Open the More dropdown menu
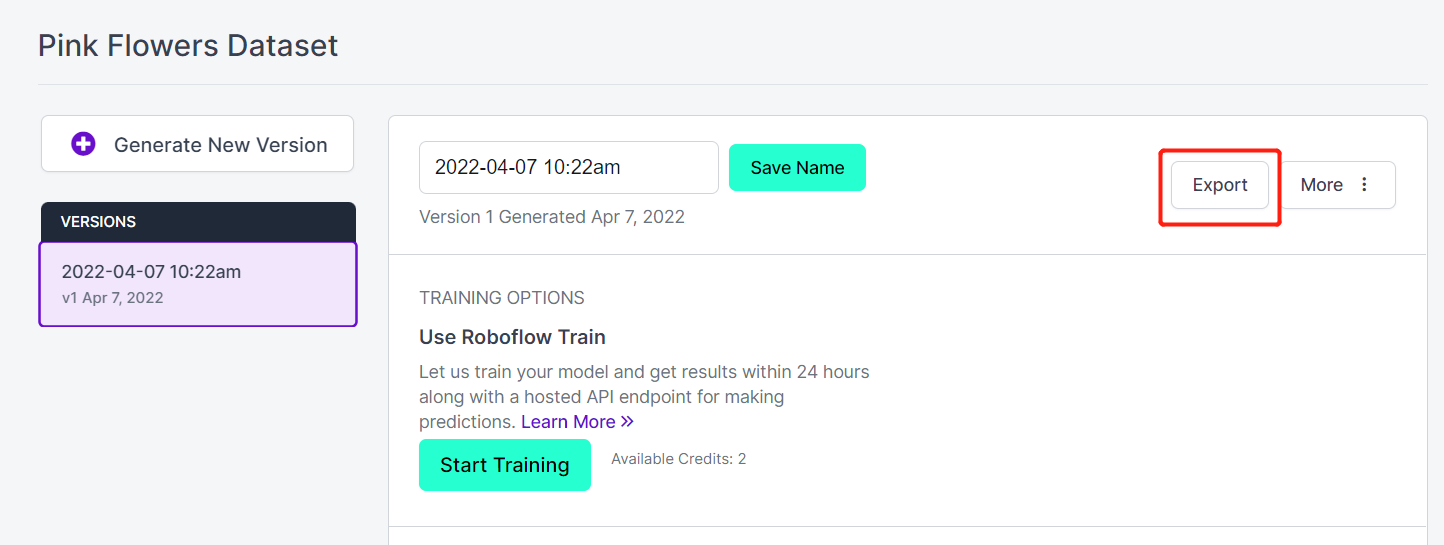The width and height of the screenshot is (1444, 545). [1338, 185]
